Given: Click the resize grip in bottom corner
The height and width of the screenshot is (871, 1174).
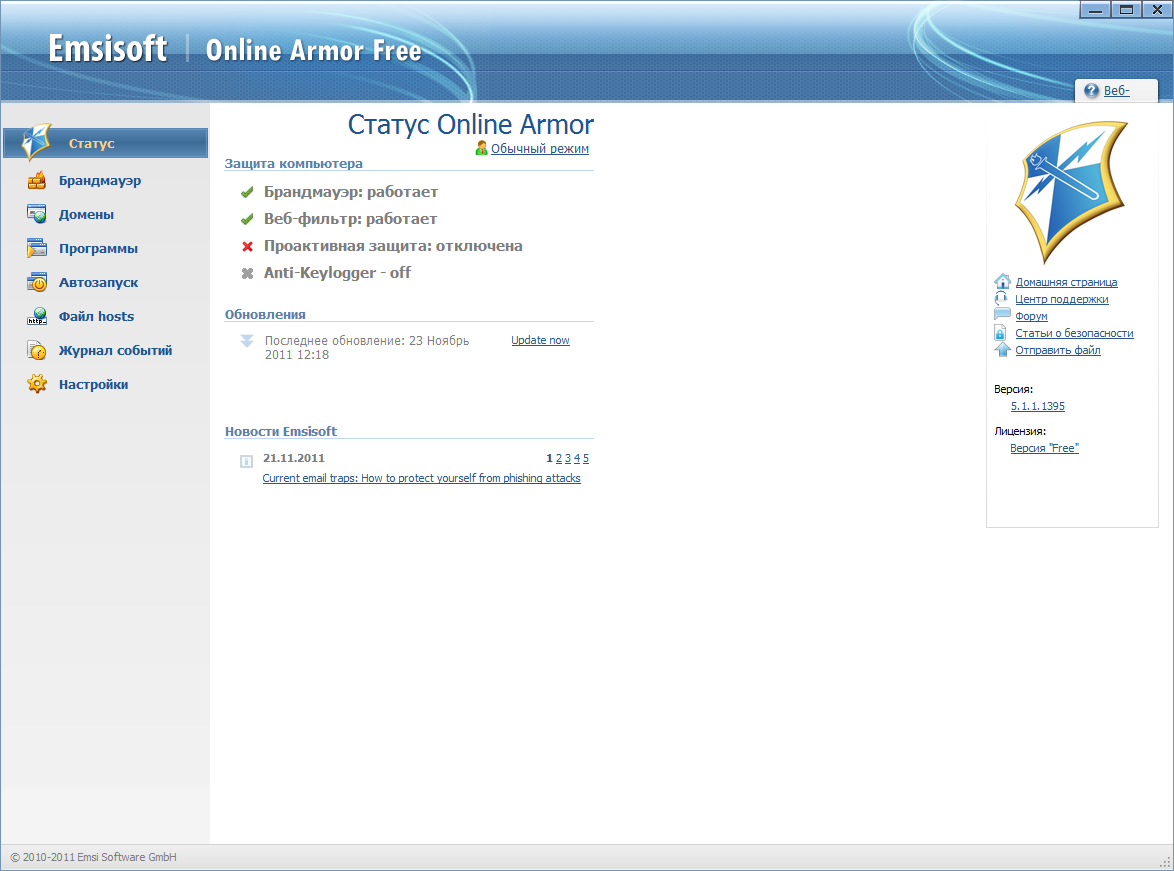Looking at the screenshot, I should (x=1165, y=862).
